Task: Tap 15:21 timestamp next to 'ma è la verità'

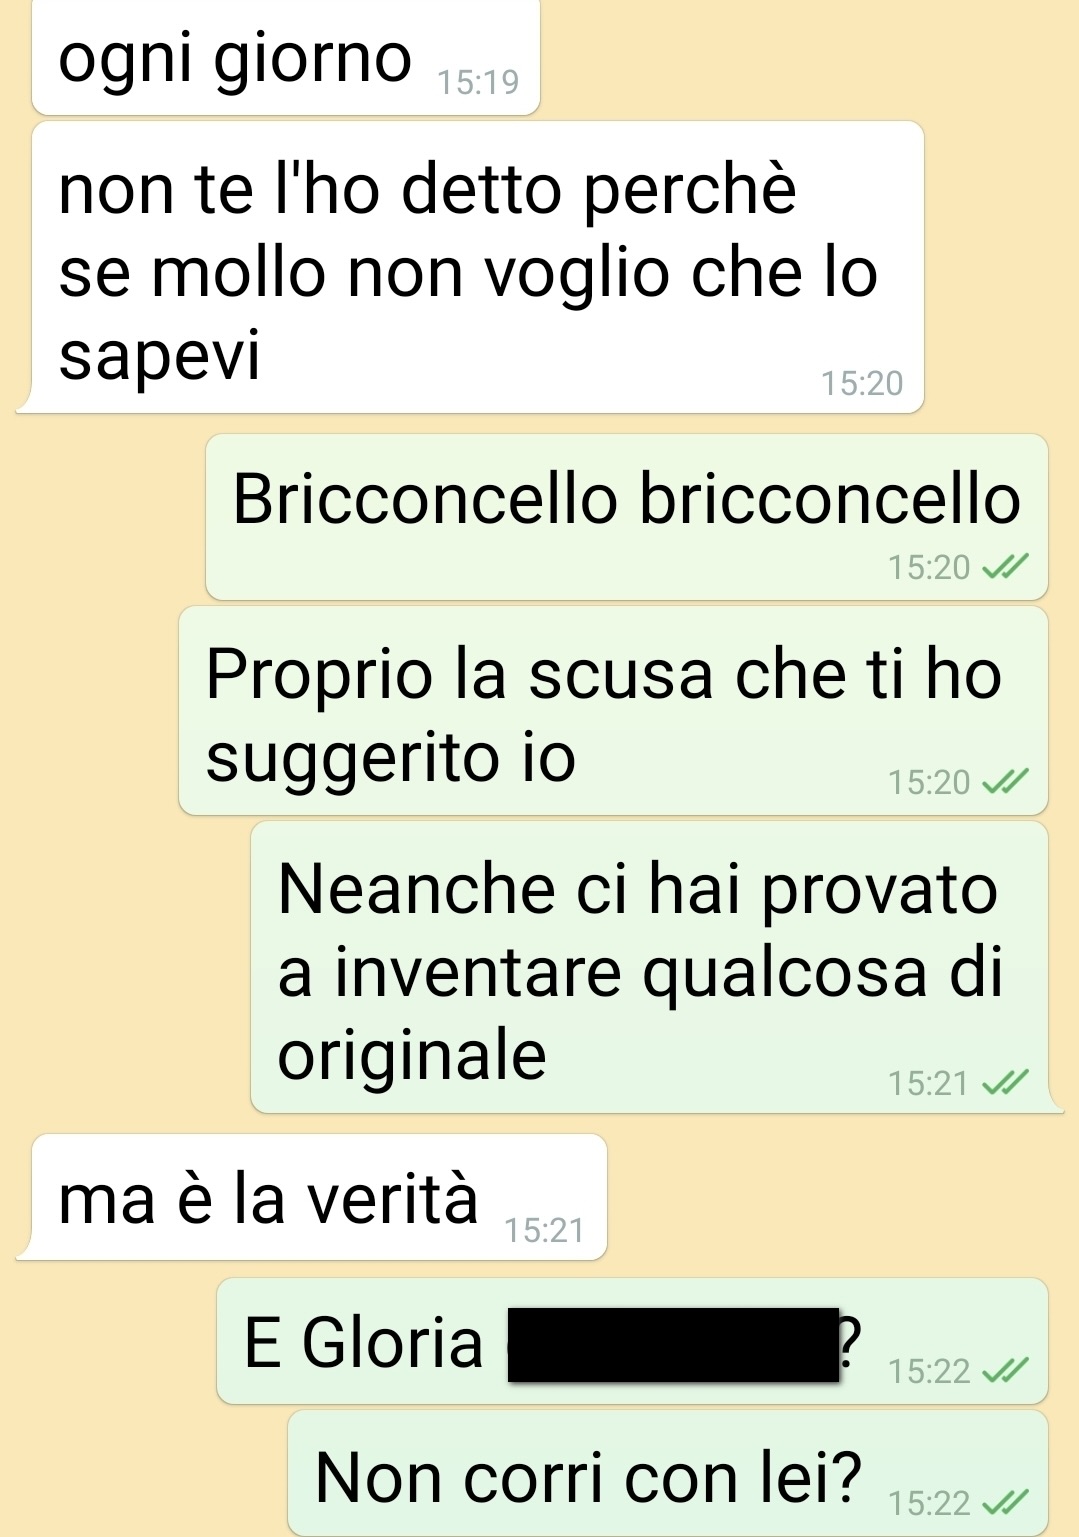Action: [x=544, y=1230]
